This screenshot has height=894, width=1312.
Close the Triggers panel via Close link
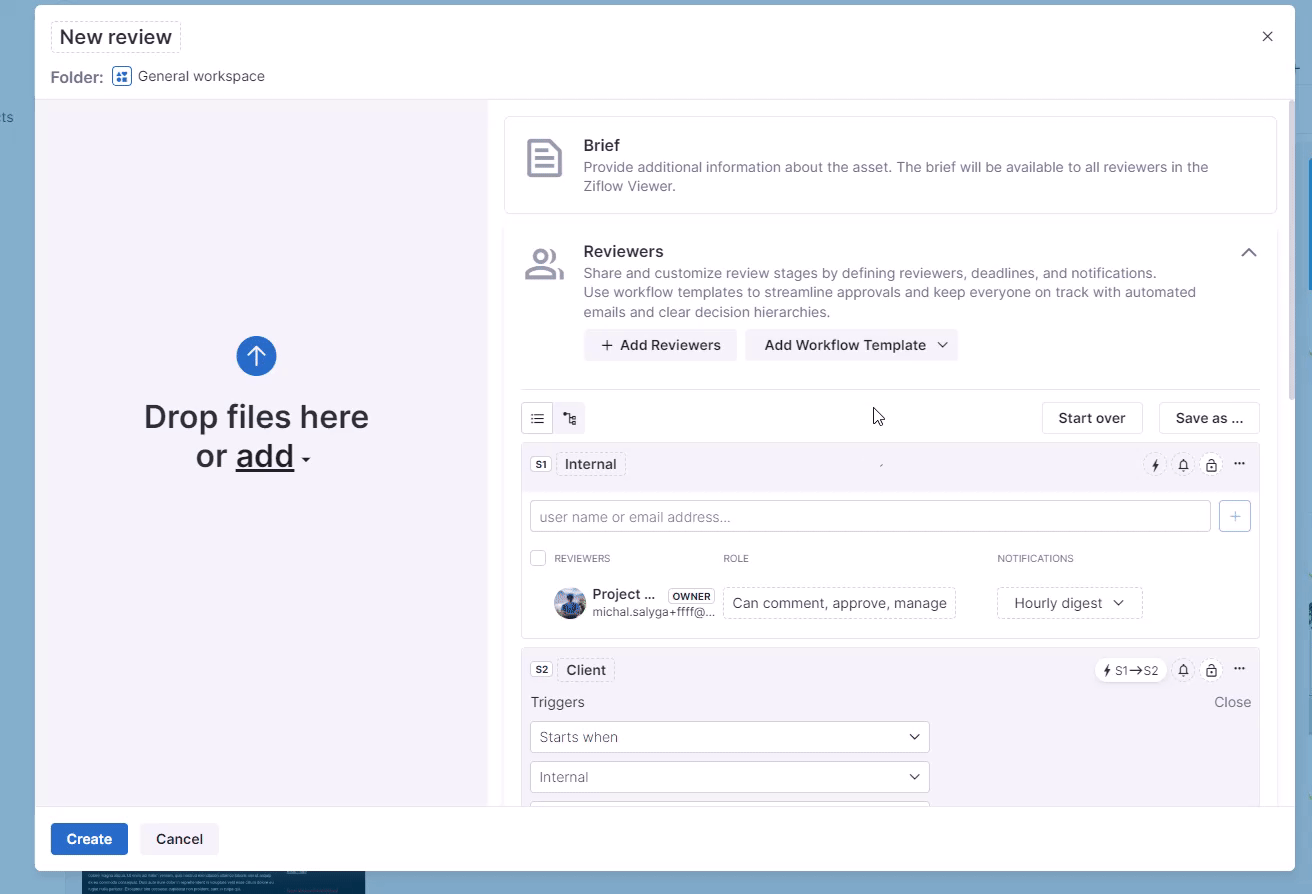1232,702
